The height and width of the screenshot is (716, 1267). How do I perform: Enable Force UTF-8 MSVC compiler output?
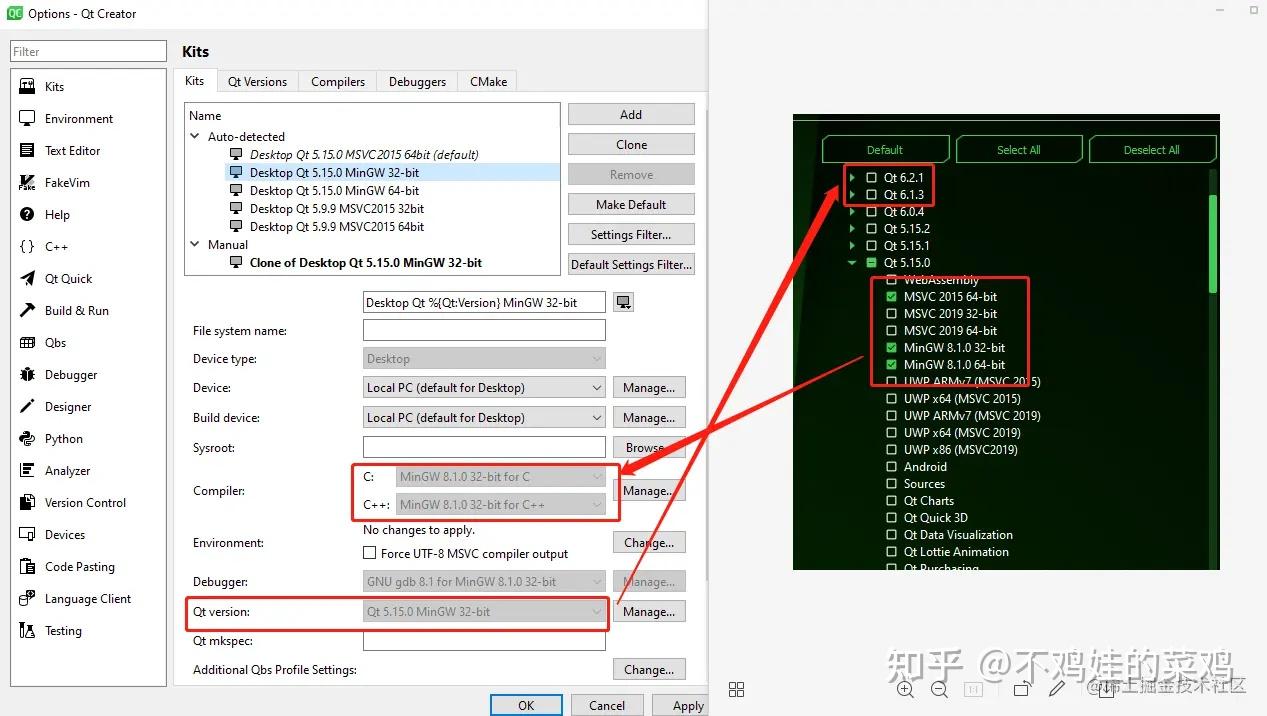coord(369,553)
